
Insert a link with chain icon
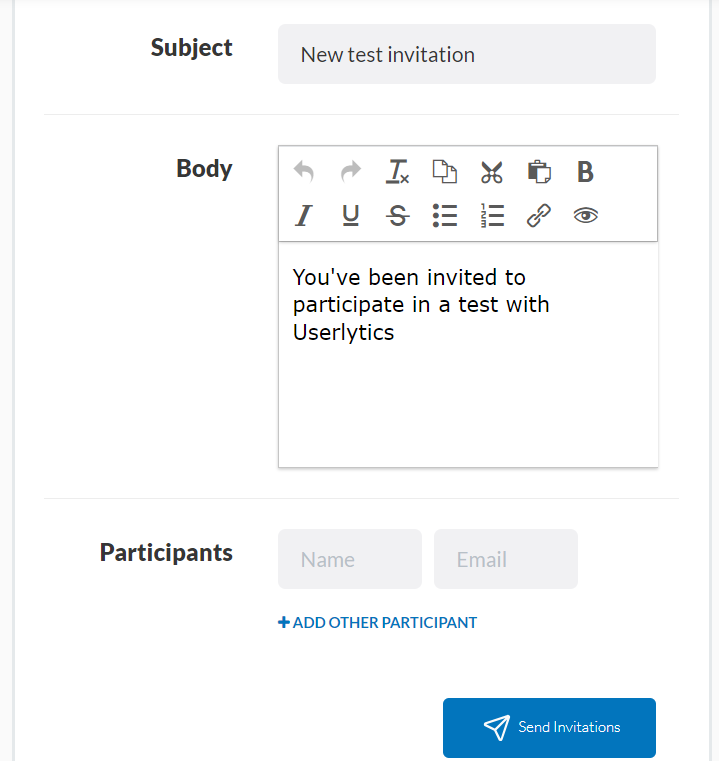(x=539, y=216)
